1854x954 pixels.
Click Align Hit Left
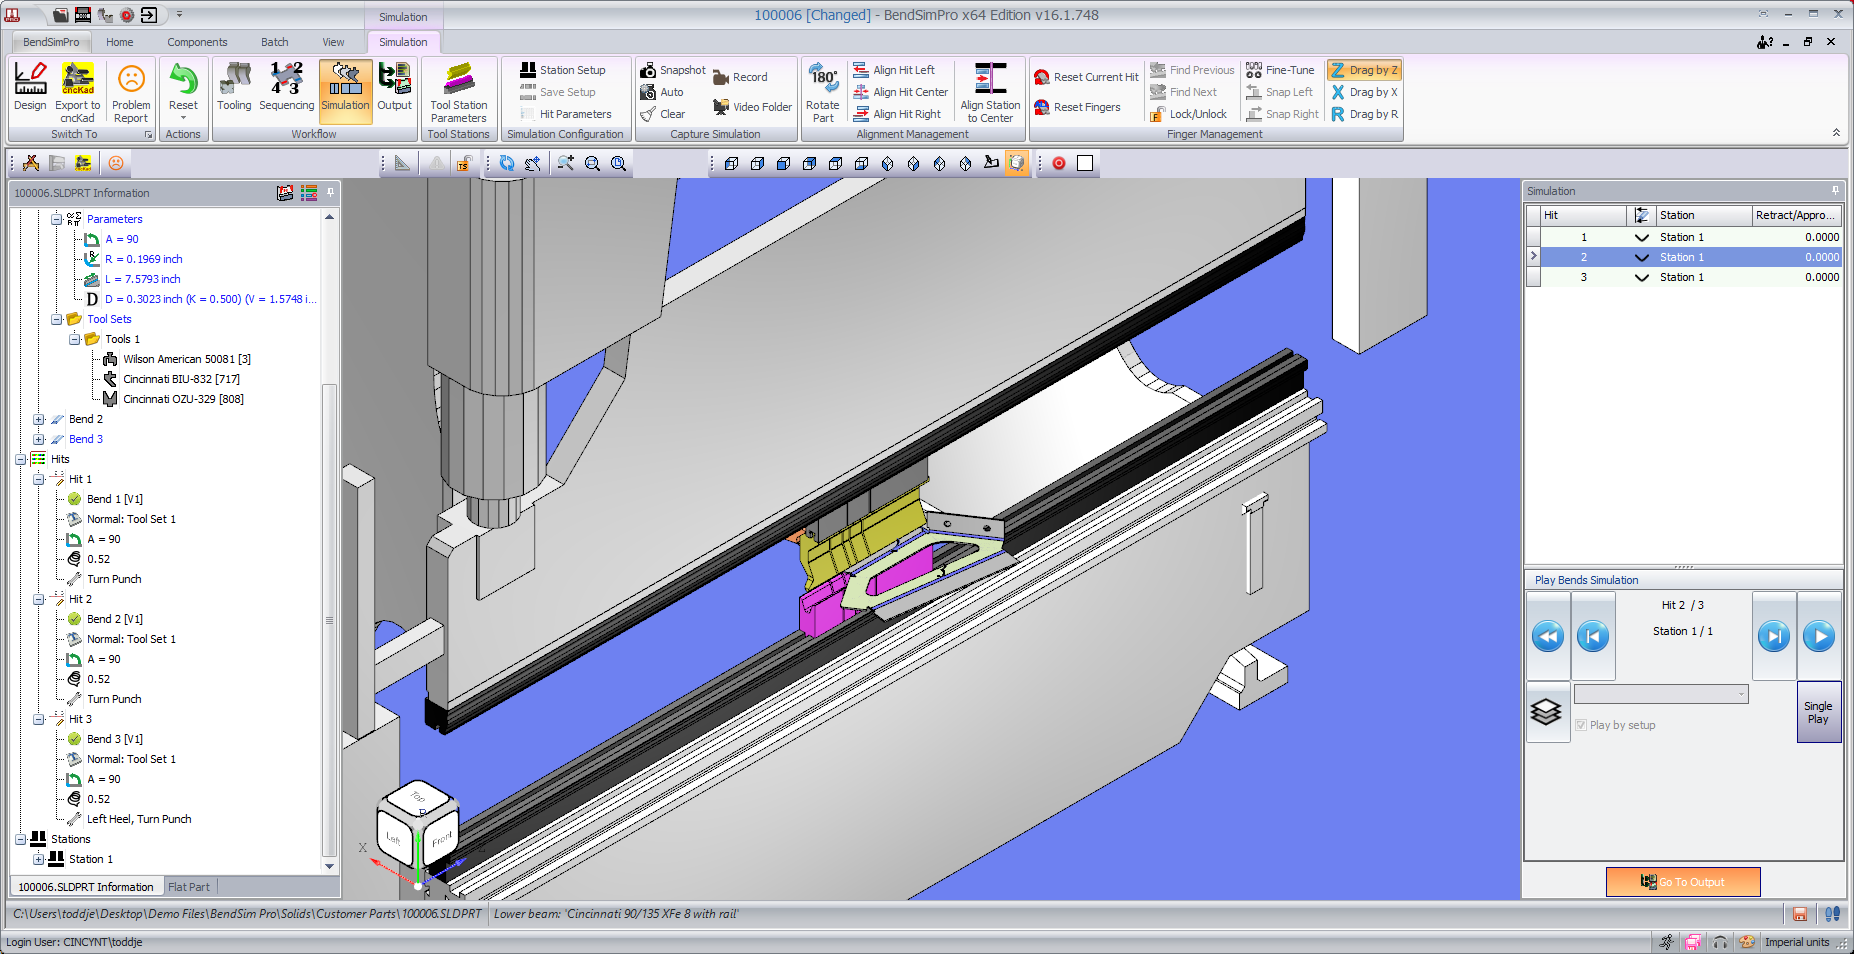coord(894,70)
